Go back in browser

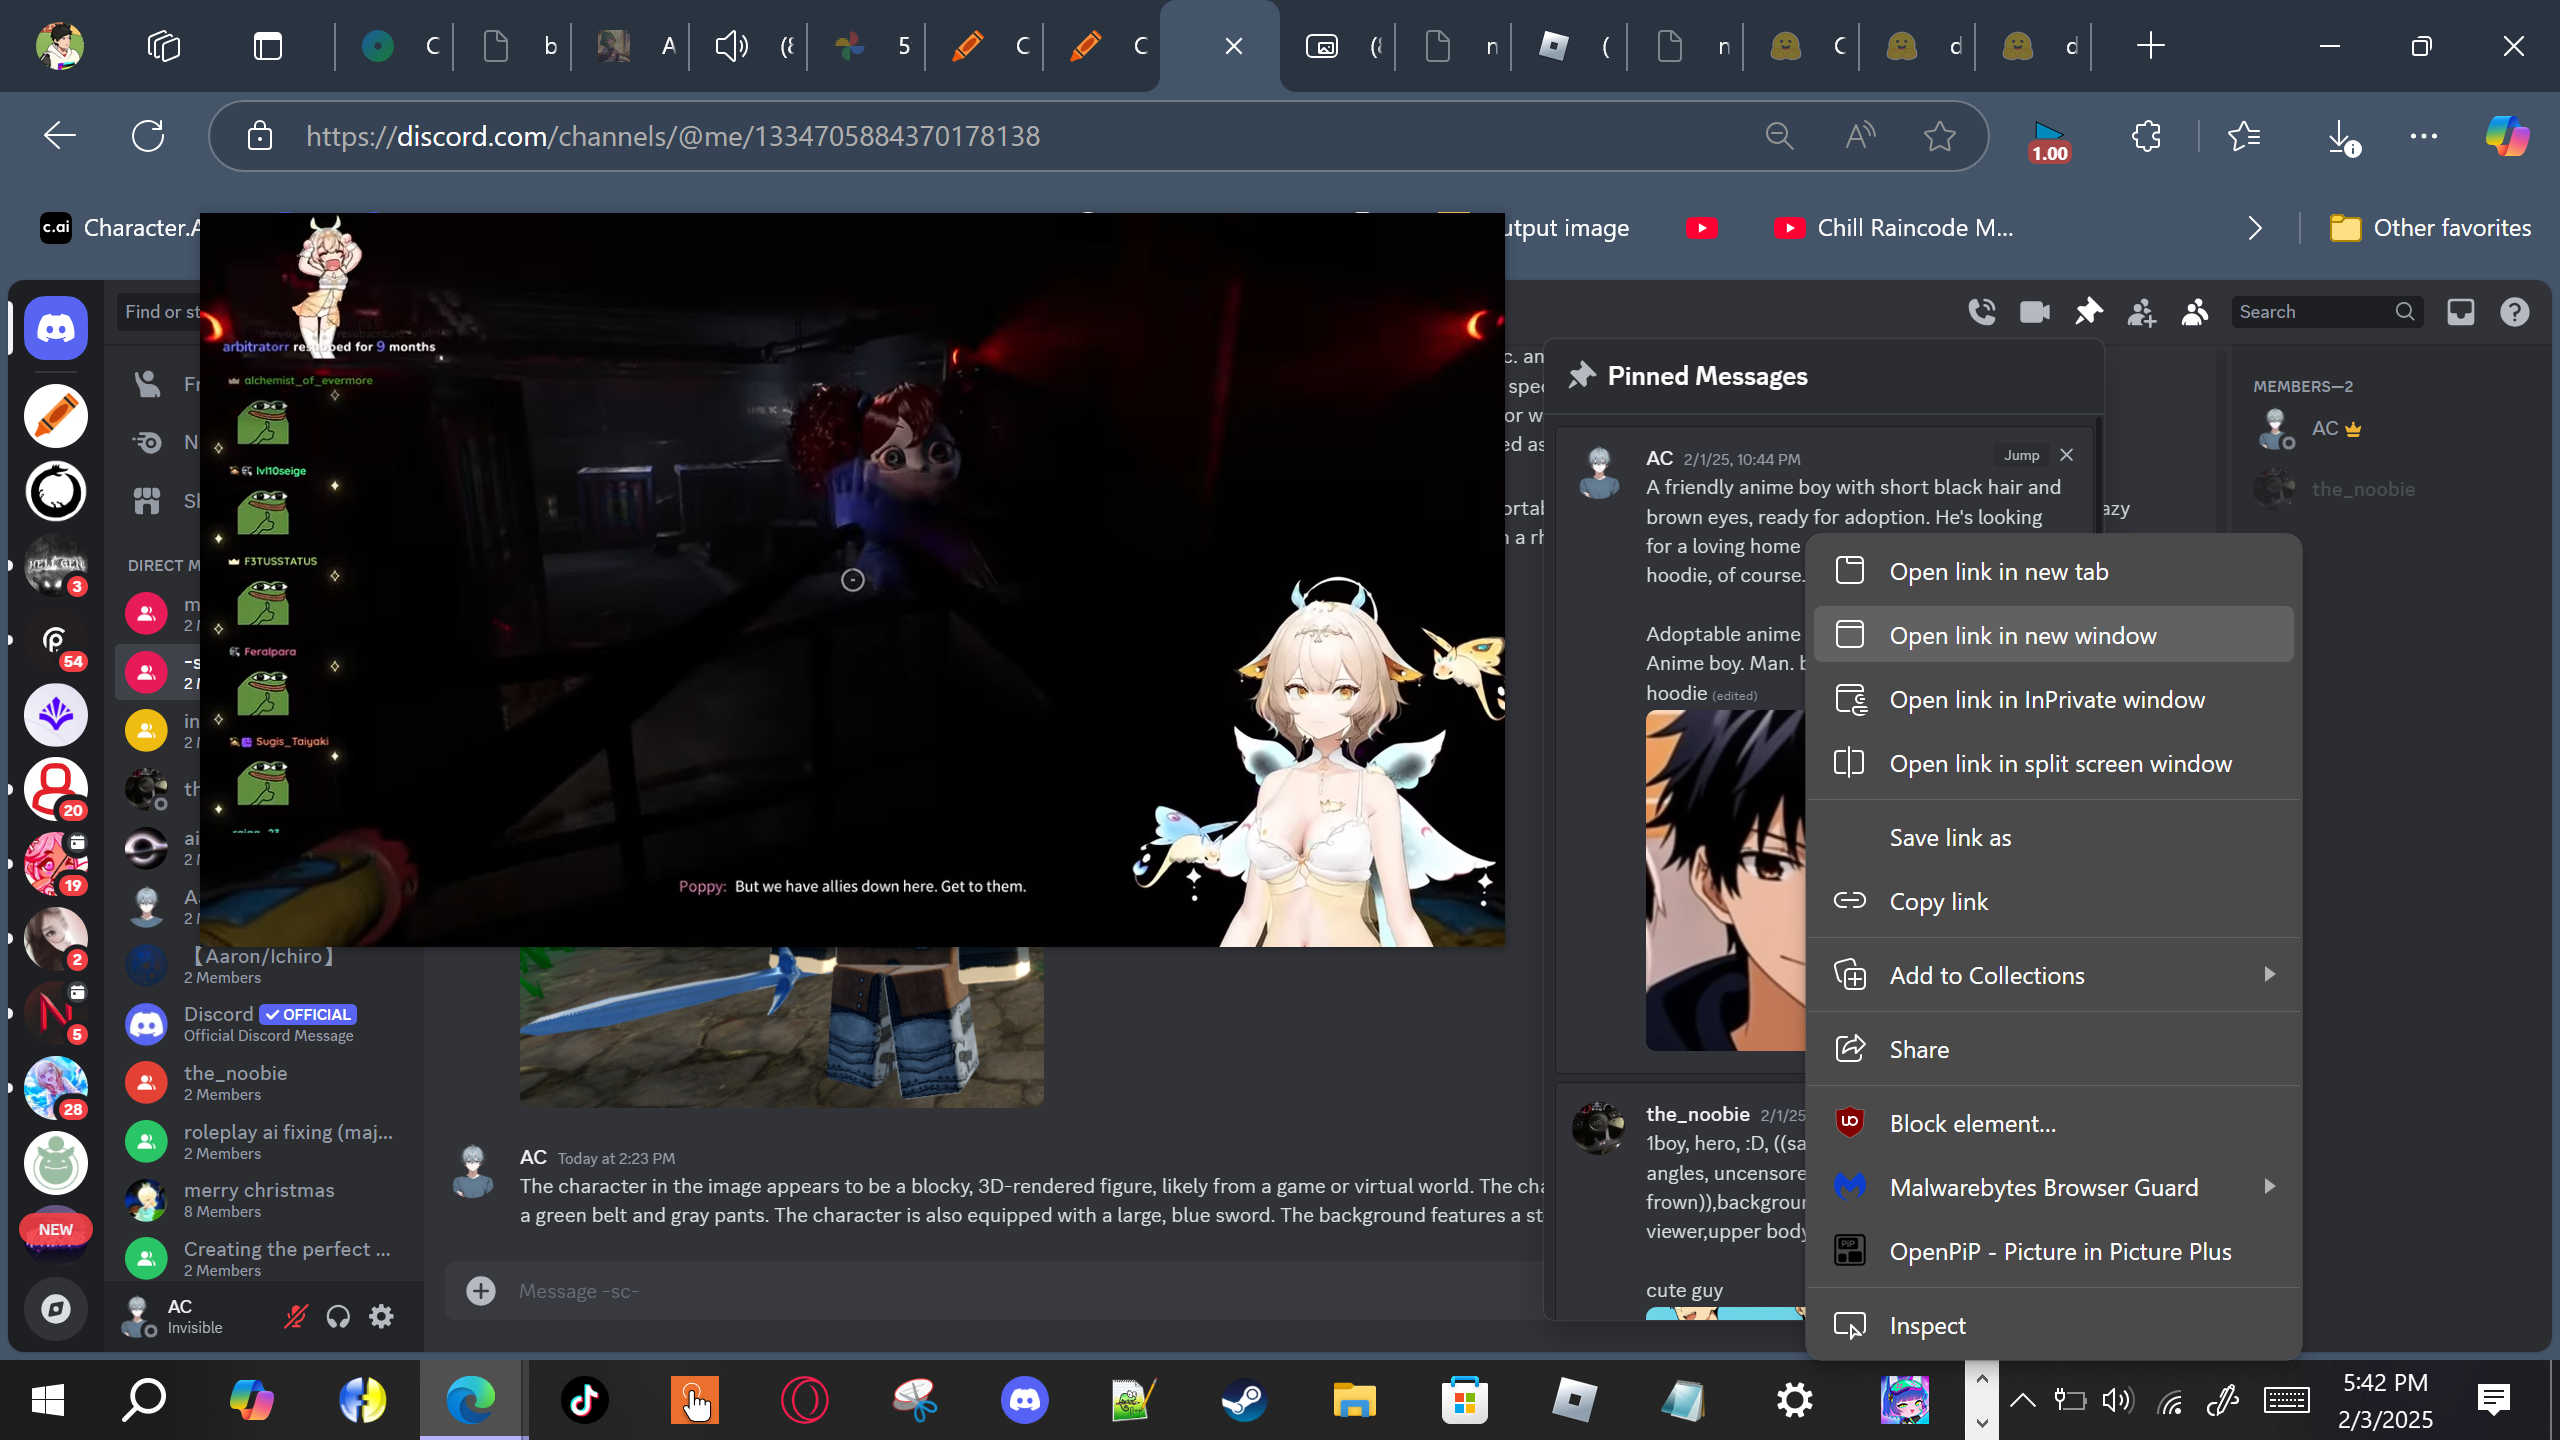[60, 136]
